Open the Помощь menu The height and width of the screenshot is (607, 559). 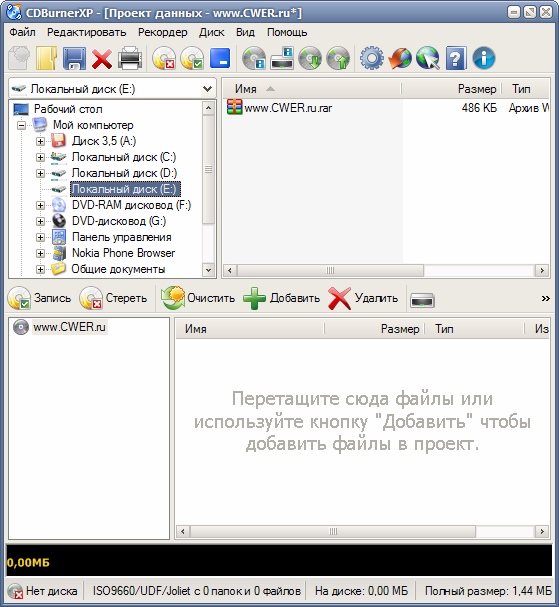(x=287, y=32)
